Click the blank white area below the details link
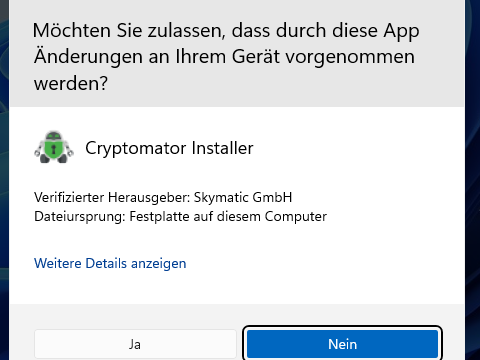 point(237,288)
